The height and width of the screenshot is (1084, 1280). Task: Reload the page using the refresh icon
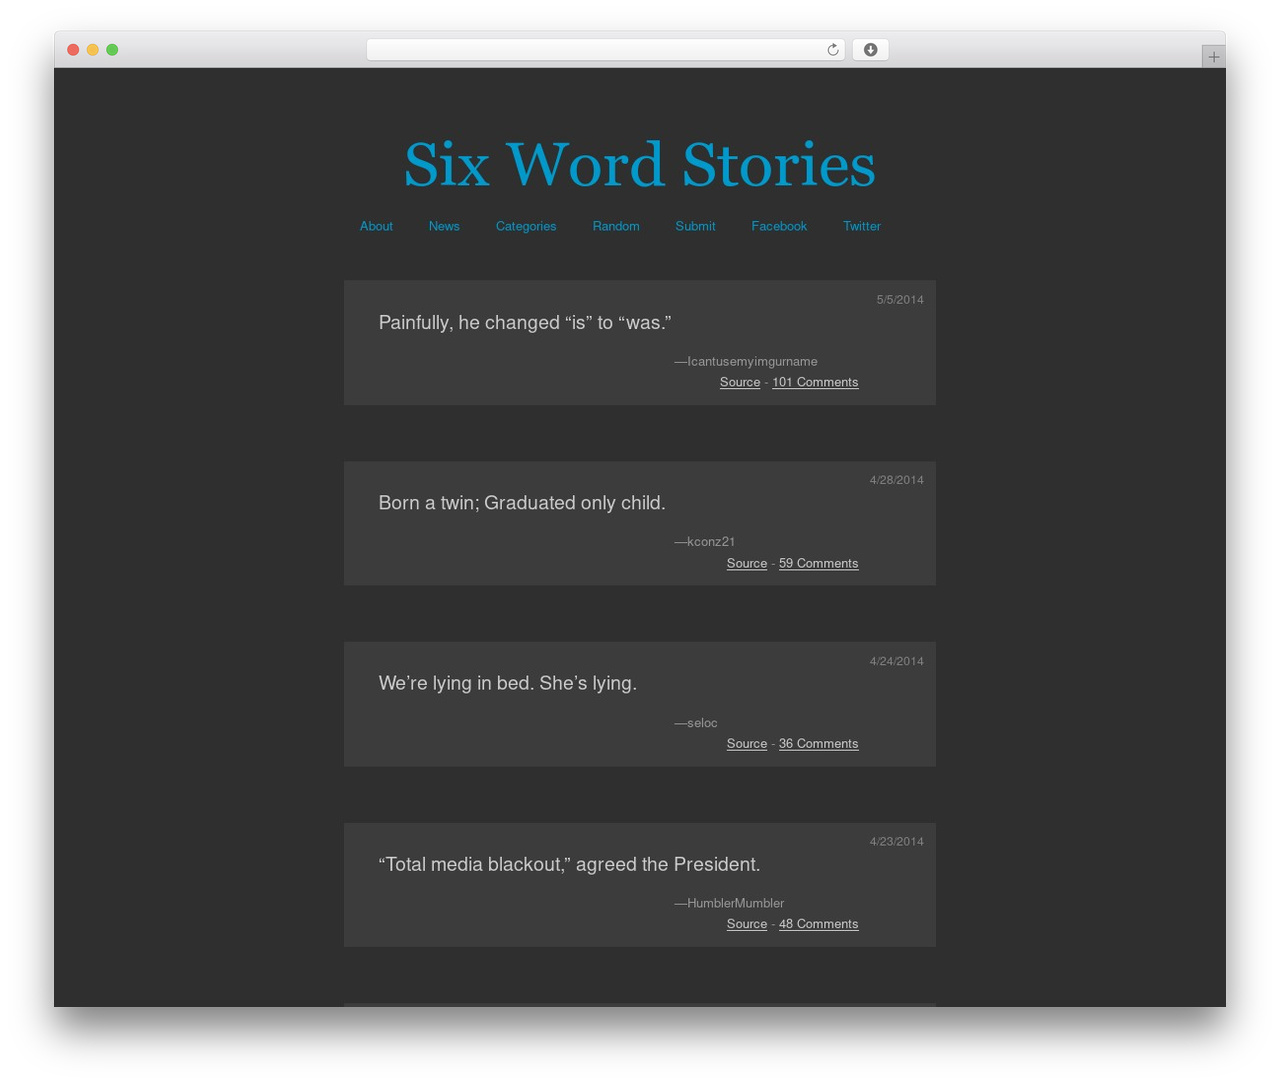832,50
